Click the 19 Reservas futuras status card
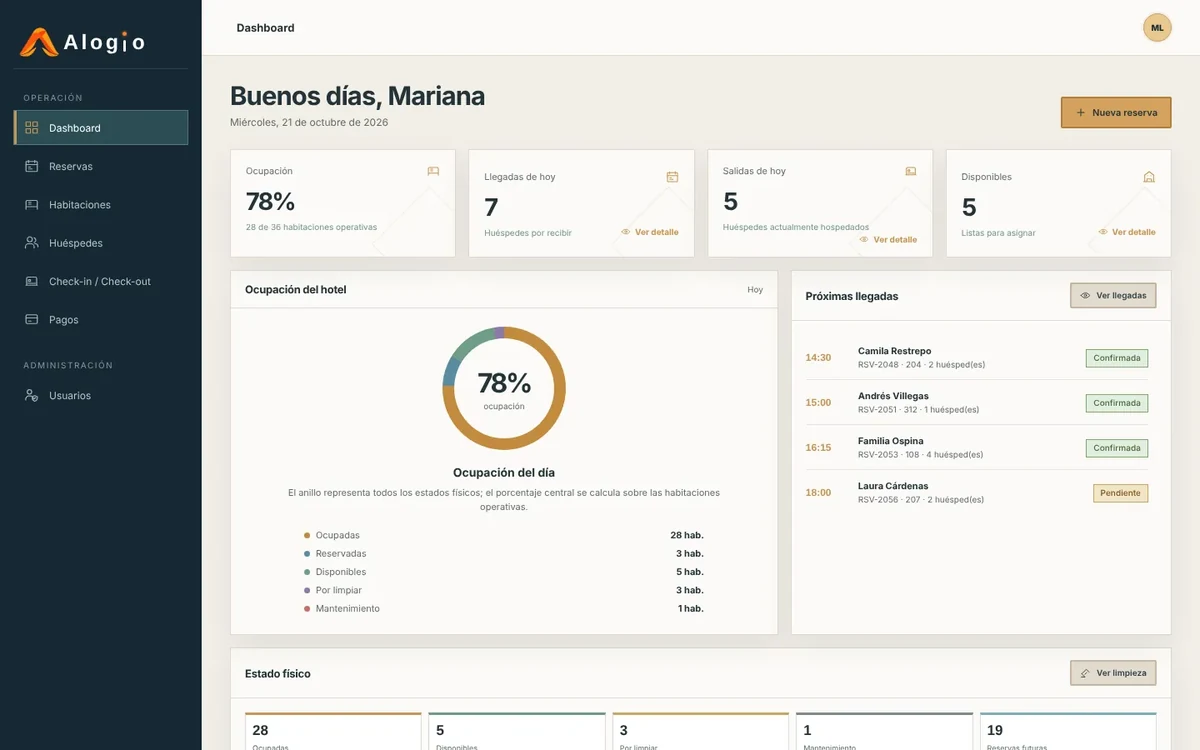The height and width of the screenshot is (750, 1200). pyautogui.click(x=1068, y=732)
